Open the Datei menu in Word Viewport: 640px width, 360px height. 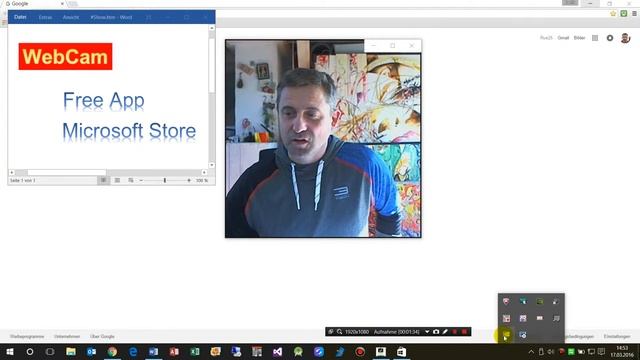pos(20,17)
